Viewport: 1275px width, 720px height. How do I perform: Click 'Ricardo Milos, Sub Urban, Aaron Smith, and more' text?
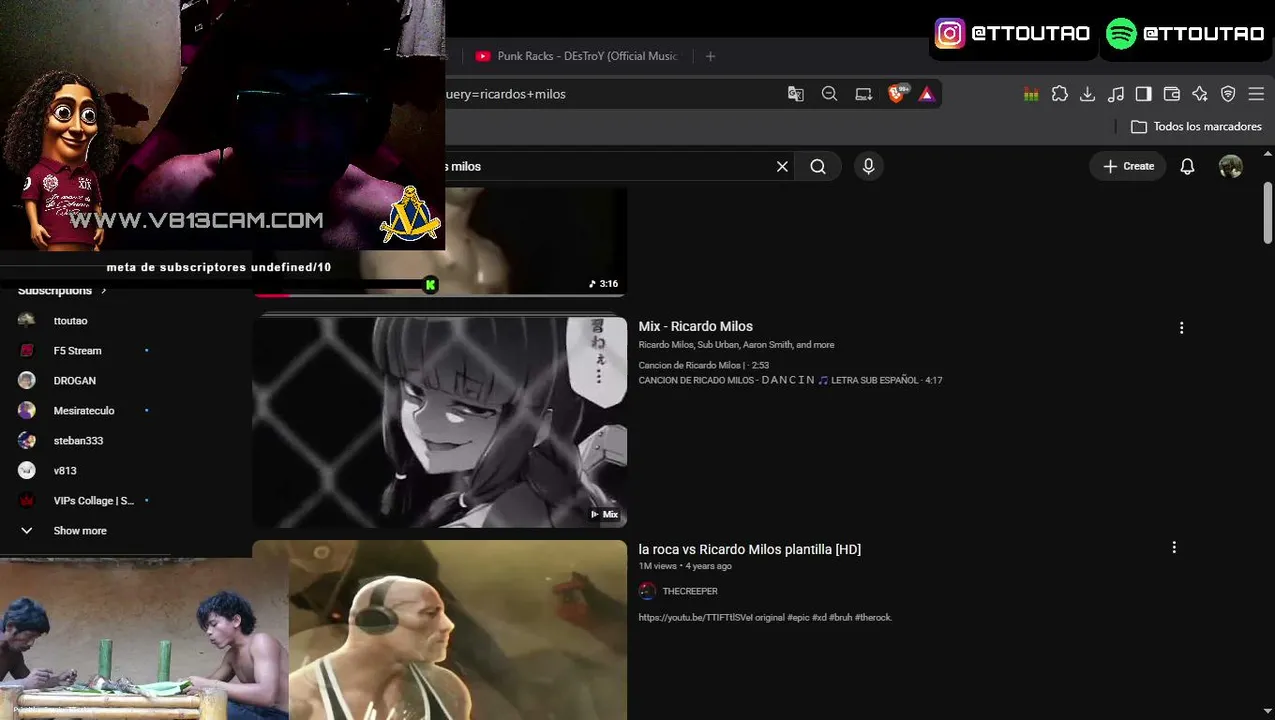click(x=736, y=345)
